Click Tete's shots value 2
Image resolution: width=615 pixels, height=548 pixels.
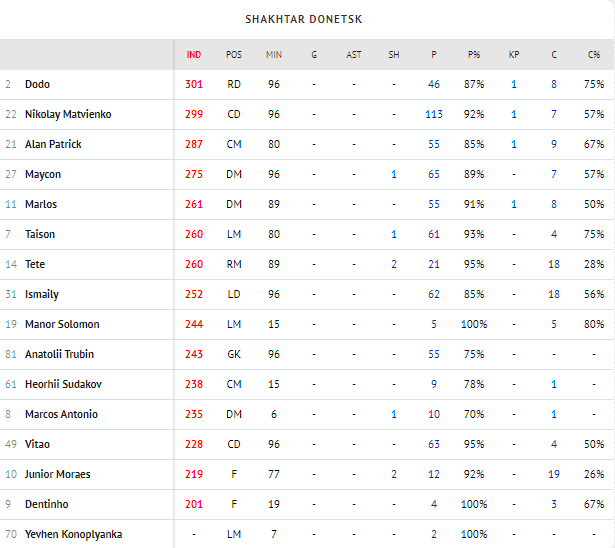(x=394, y=264)
